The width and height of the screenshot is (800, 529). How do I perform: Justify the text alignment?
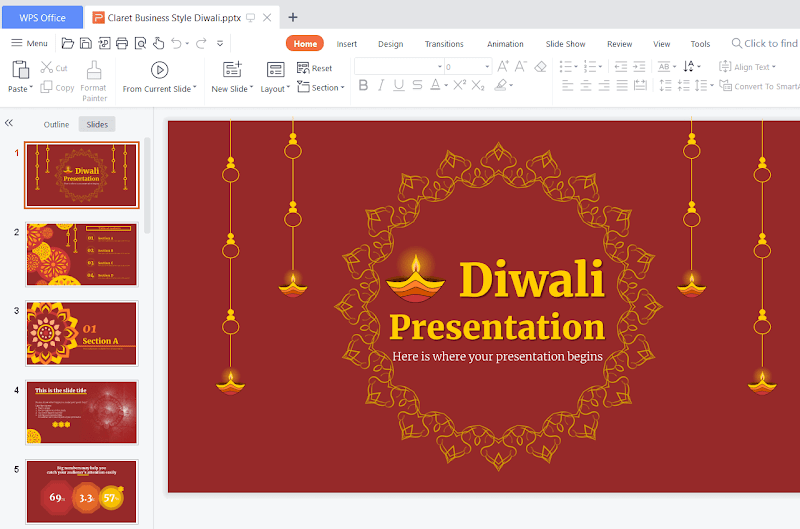(622, 85)
